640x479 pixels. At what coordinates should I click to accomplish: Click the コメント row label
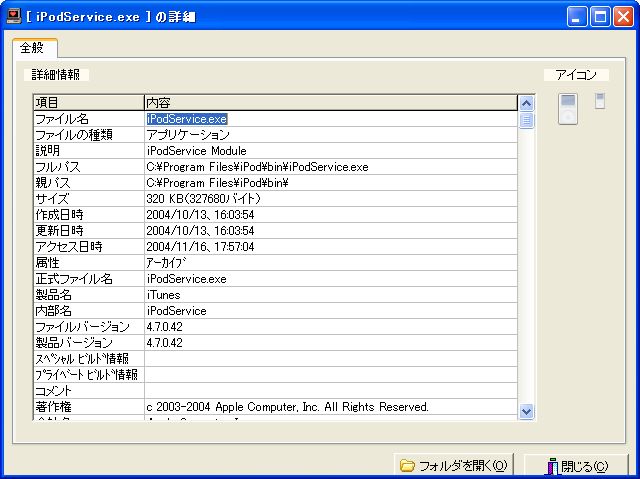(53, 391)
